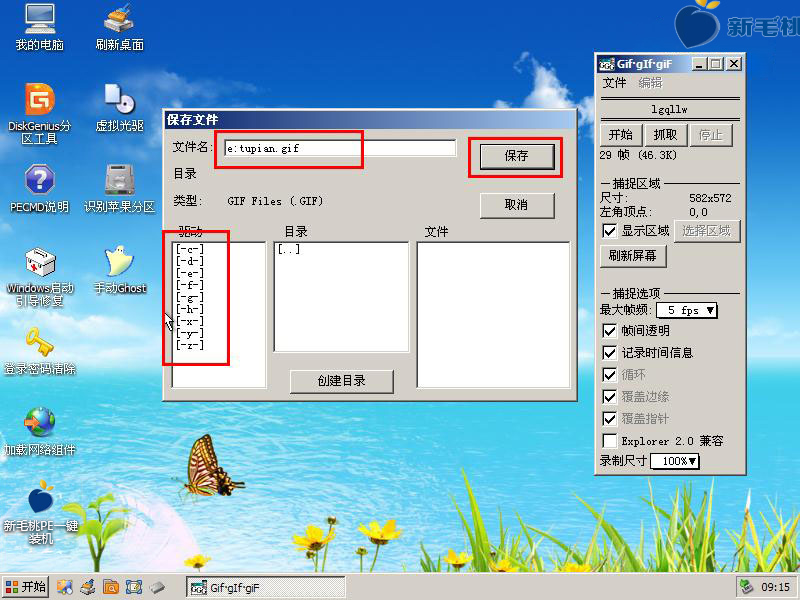The image size is (800, 600).
Task: Click the empty 文件 list box
Action: (x=493, y=315)
